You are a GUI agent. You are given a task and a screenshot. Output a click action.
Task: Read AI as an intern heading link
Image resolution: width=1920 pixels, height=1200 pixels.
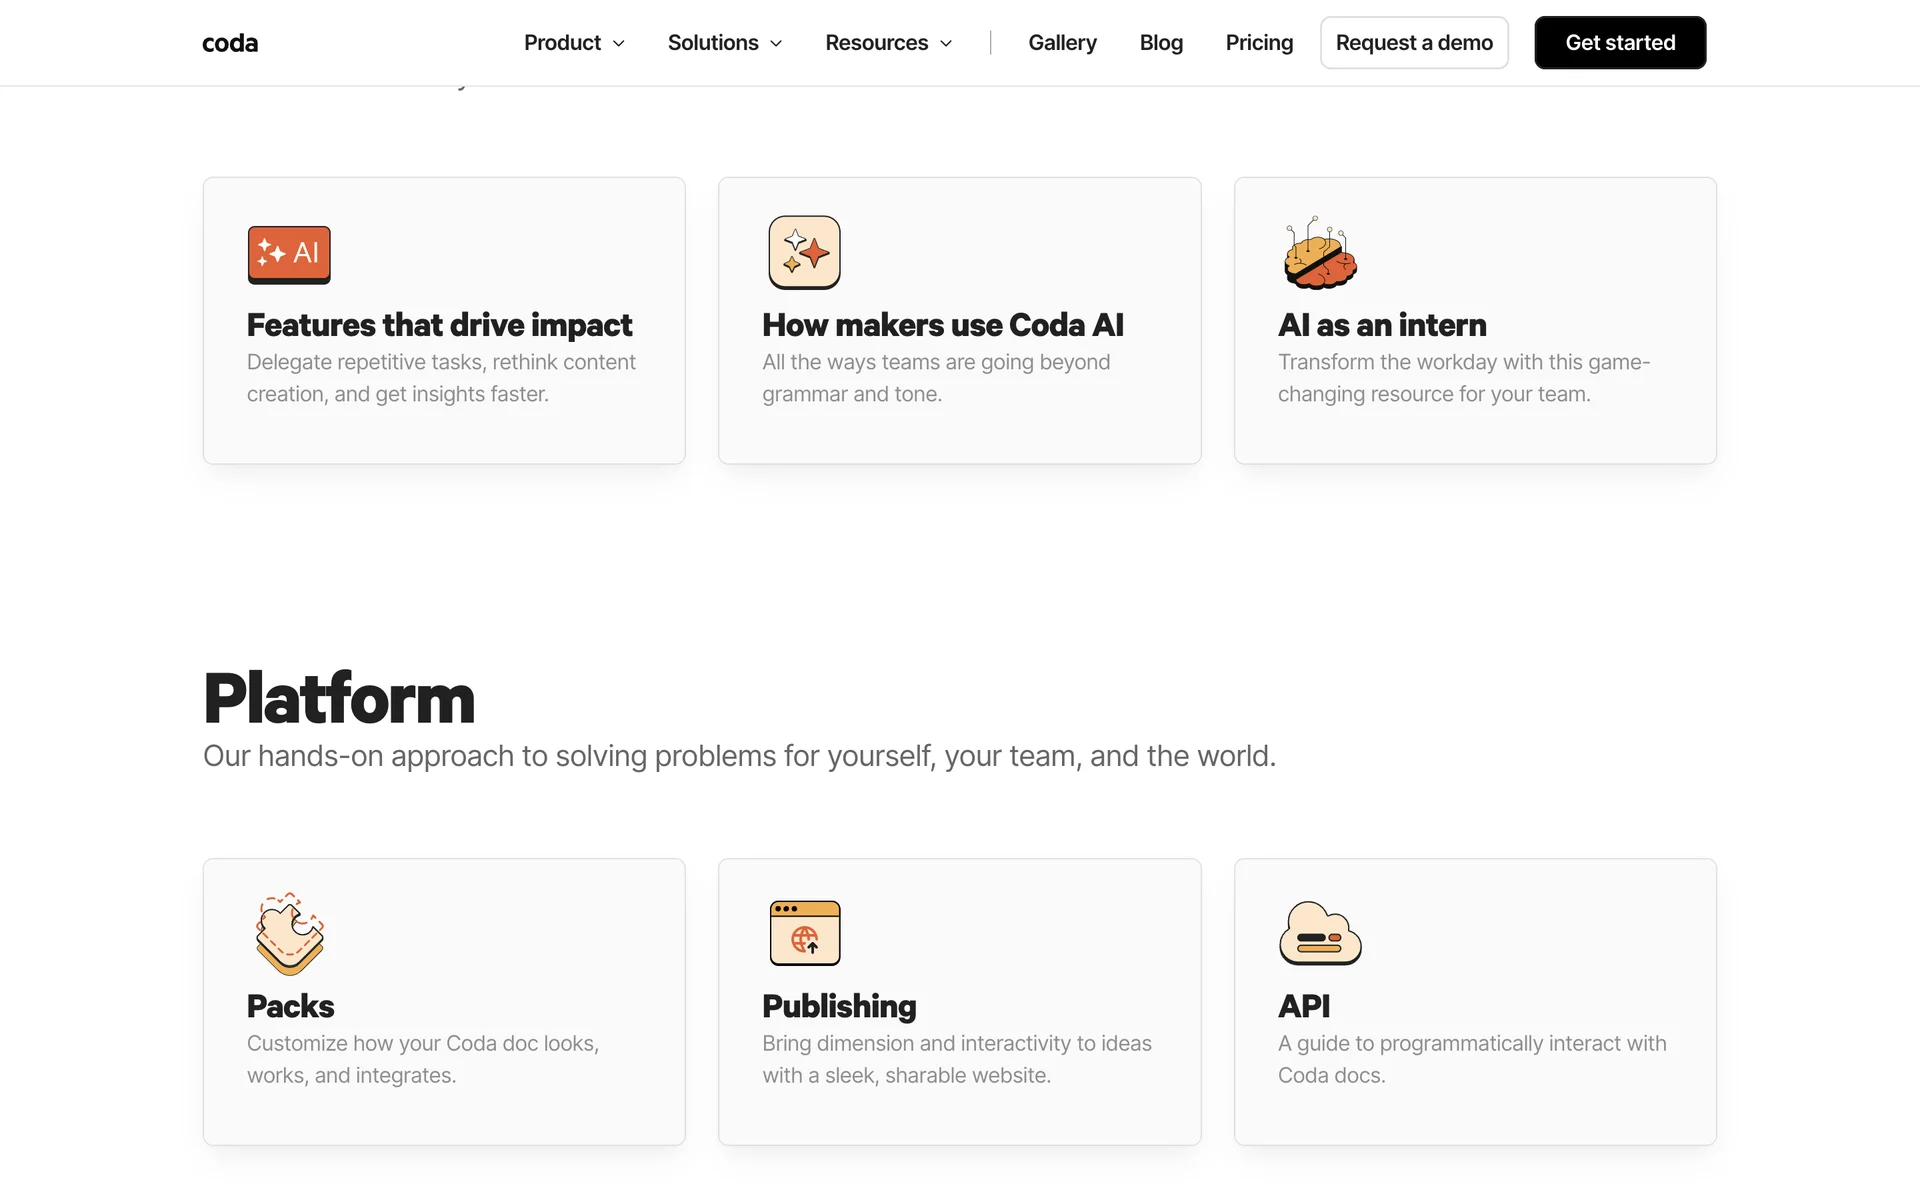click(1381, 325)
